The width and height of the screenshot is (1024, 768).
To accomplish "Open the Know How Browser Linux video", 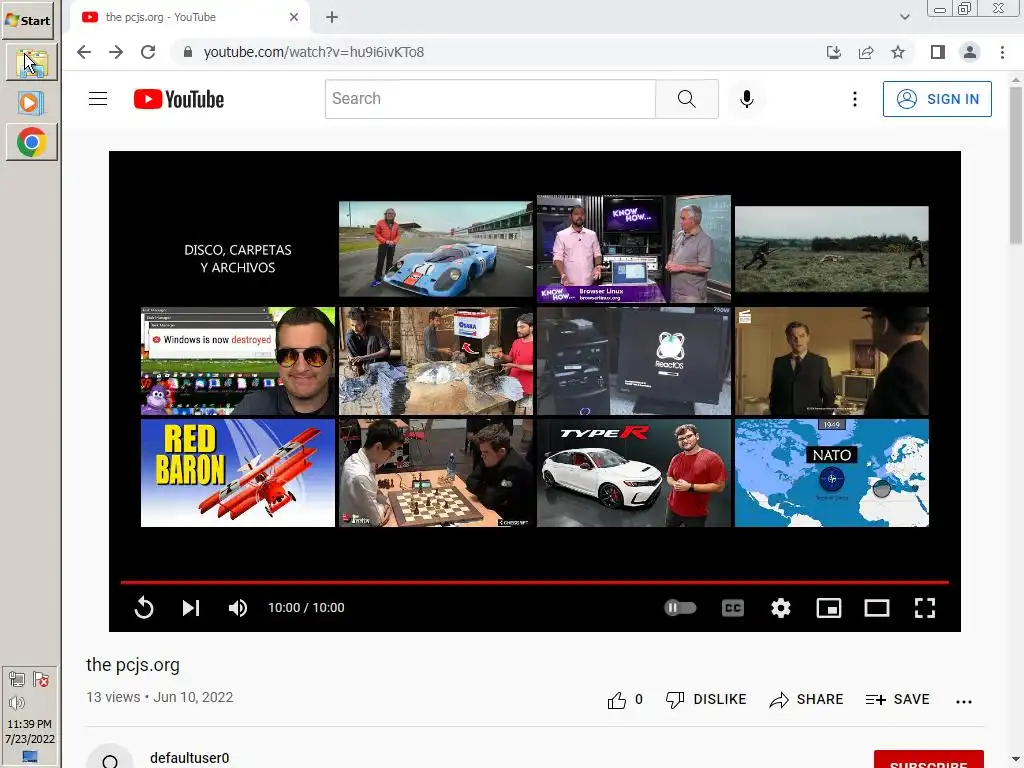I will [633, 249].
